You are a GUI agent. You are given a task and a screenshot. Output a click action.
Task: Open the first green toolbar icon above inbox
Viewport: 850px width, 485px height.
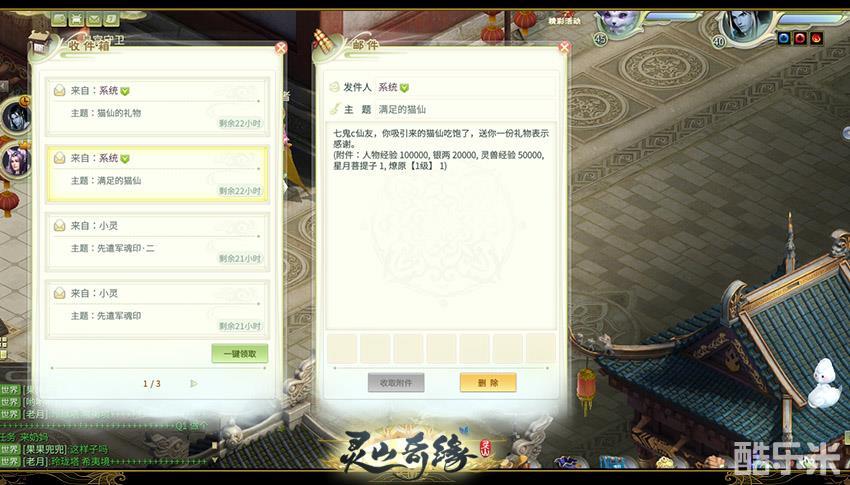point(59,20)
